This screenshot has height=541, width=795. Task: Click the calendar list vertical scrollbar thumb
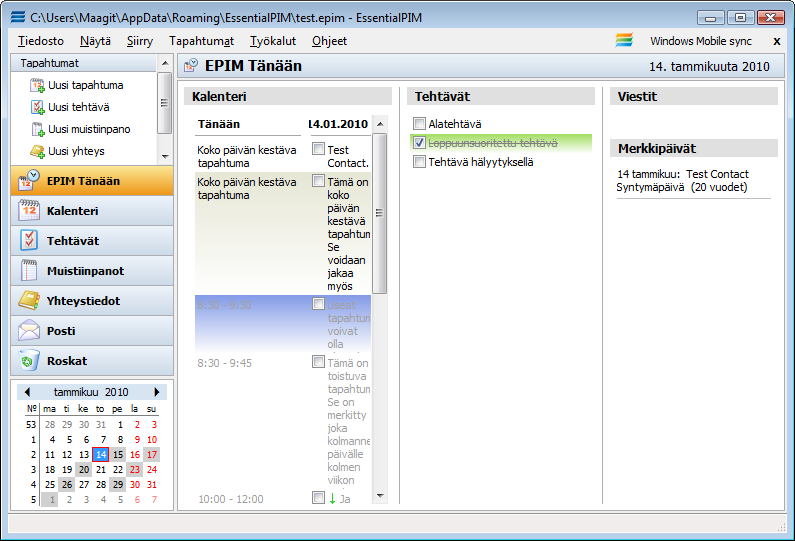click(x=379, y=213)
